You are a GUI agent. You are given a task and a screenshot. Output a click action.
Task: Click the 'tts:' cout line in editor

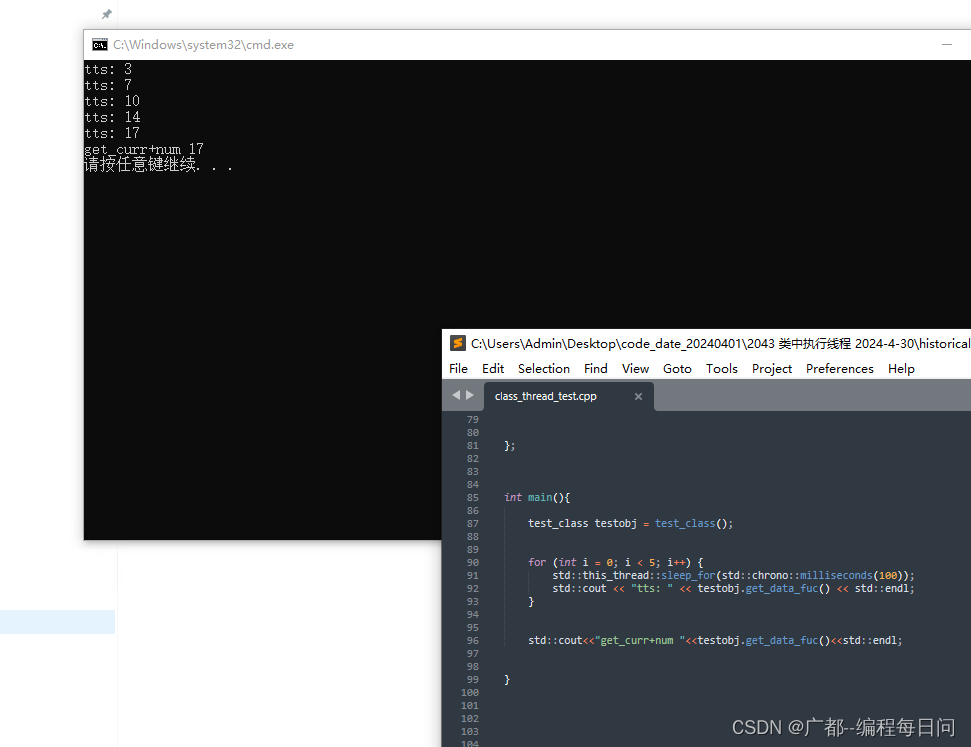tap(733, 588)
